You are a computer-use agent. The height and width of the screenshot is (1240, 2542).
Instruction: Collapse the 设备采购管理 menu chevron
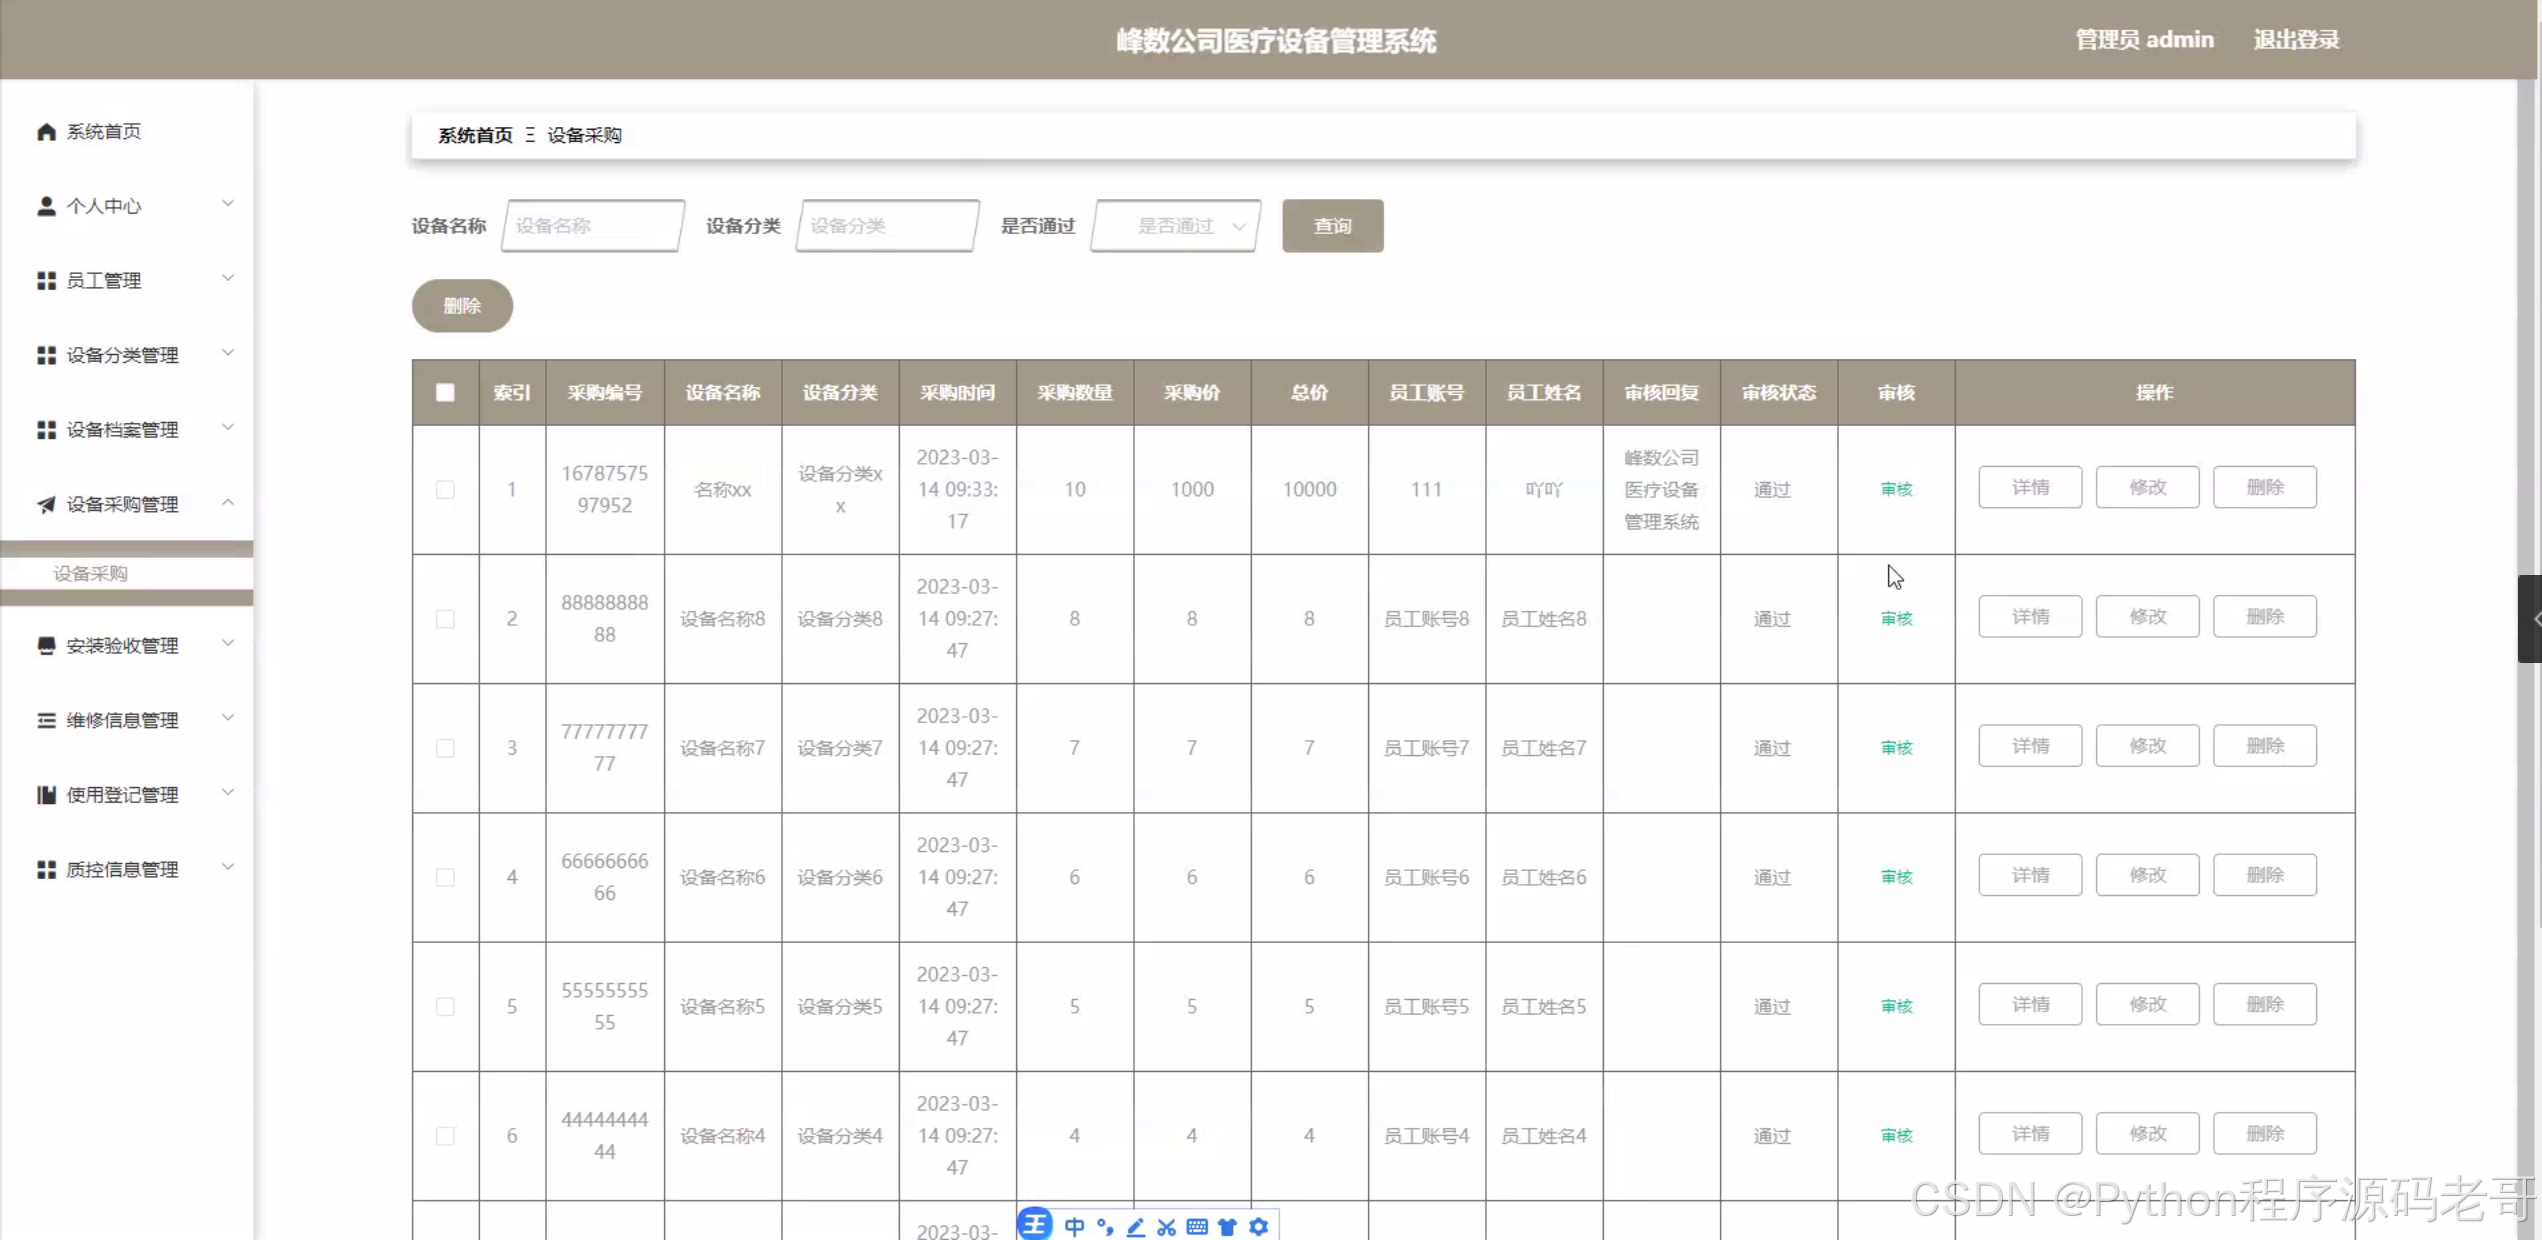(228, 502)
